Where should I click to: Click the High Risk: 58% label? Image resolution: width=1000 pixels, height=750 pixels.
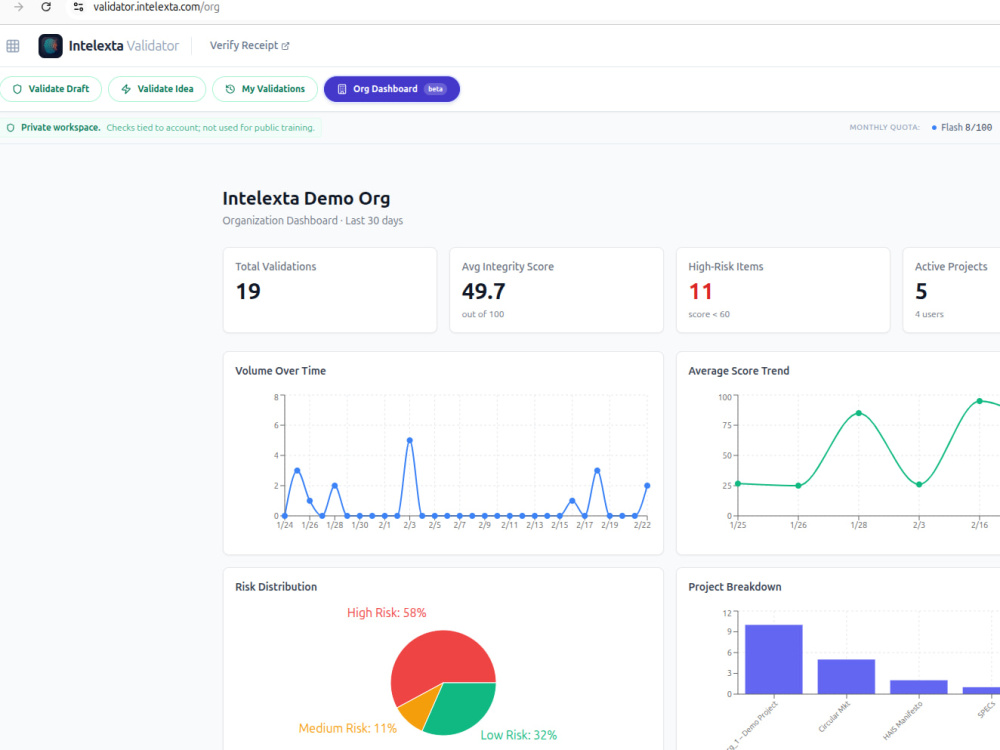386,613
